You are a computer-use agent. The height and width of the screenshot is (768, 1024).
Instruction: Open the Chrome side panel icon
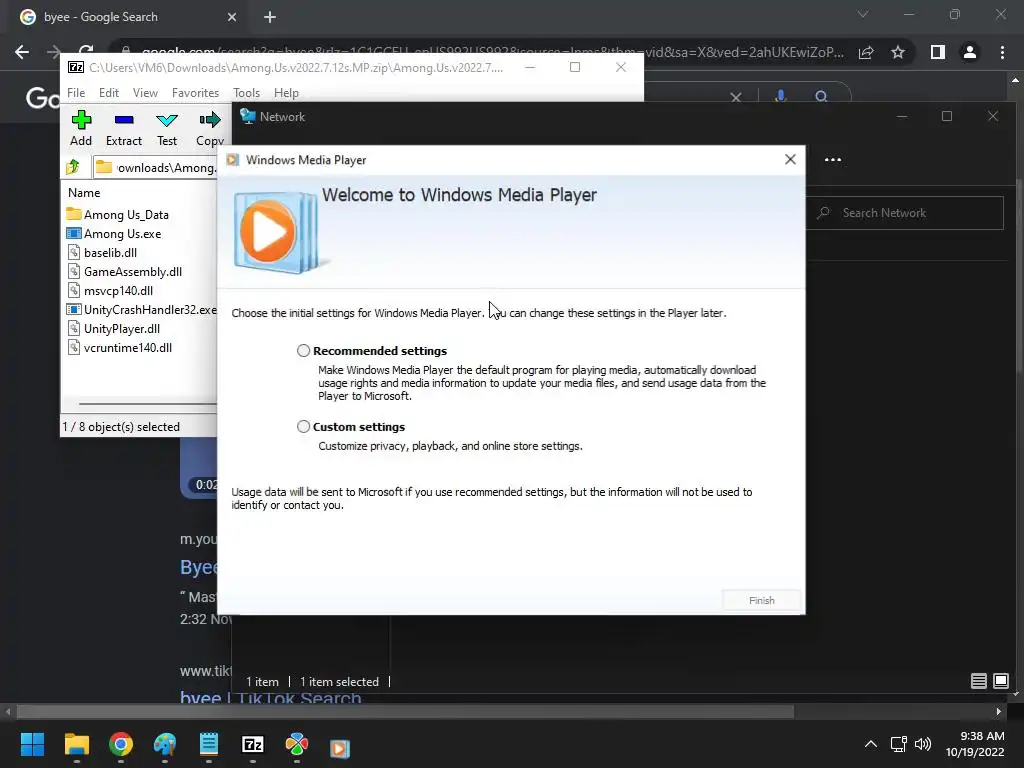pyautogui.click(x=938, y=52)
